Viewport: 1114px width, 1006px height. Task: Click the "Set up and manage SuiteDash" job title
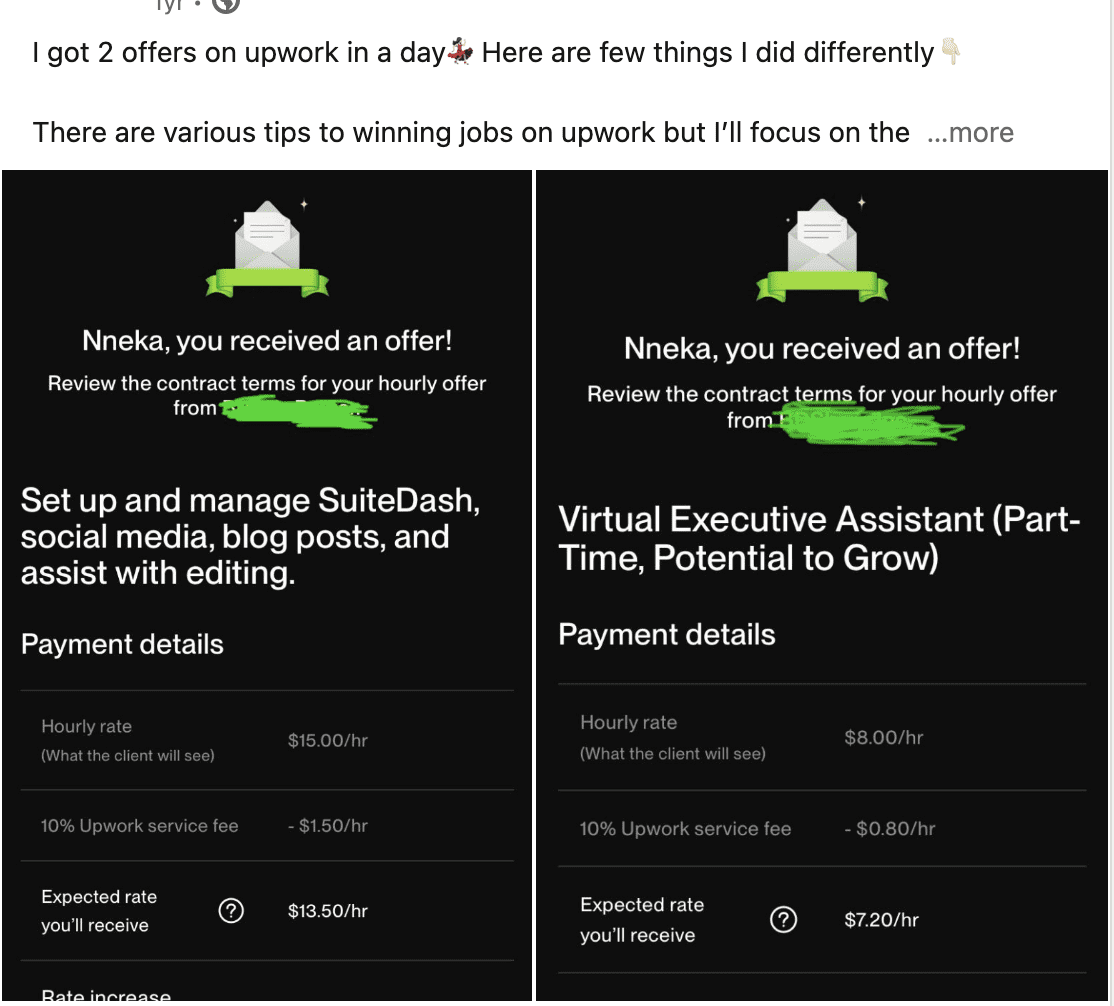pos(250,537)
